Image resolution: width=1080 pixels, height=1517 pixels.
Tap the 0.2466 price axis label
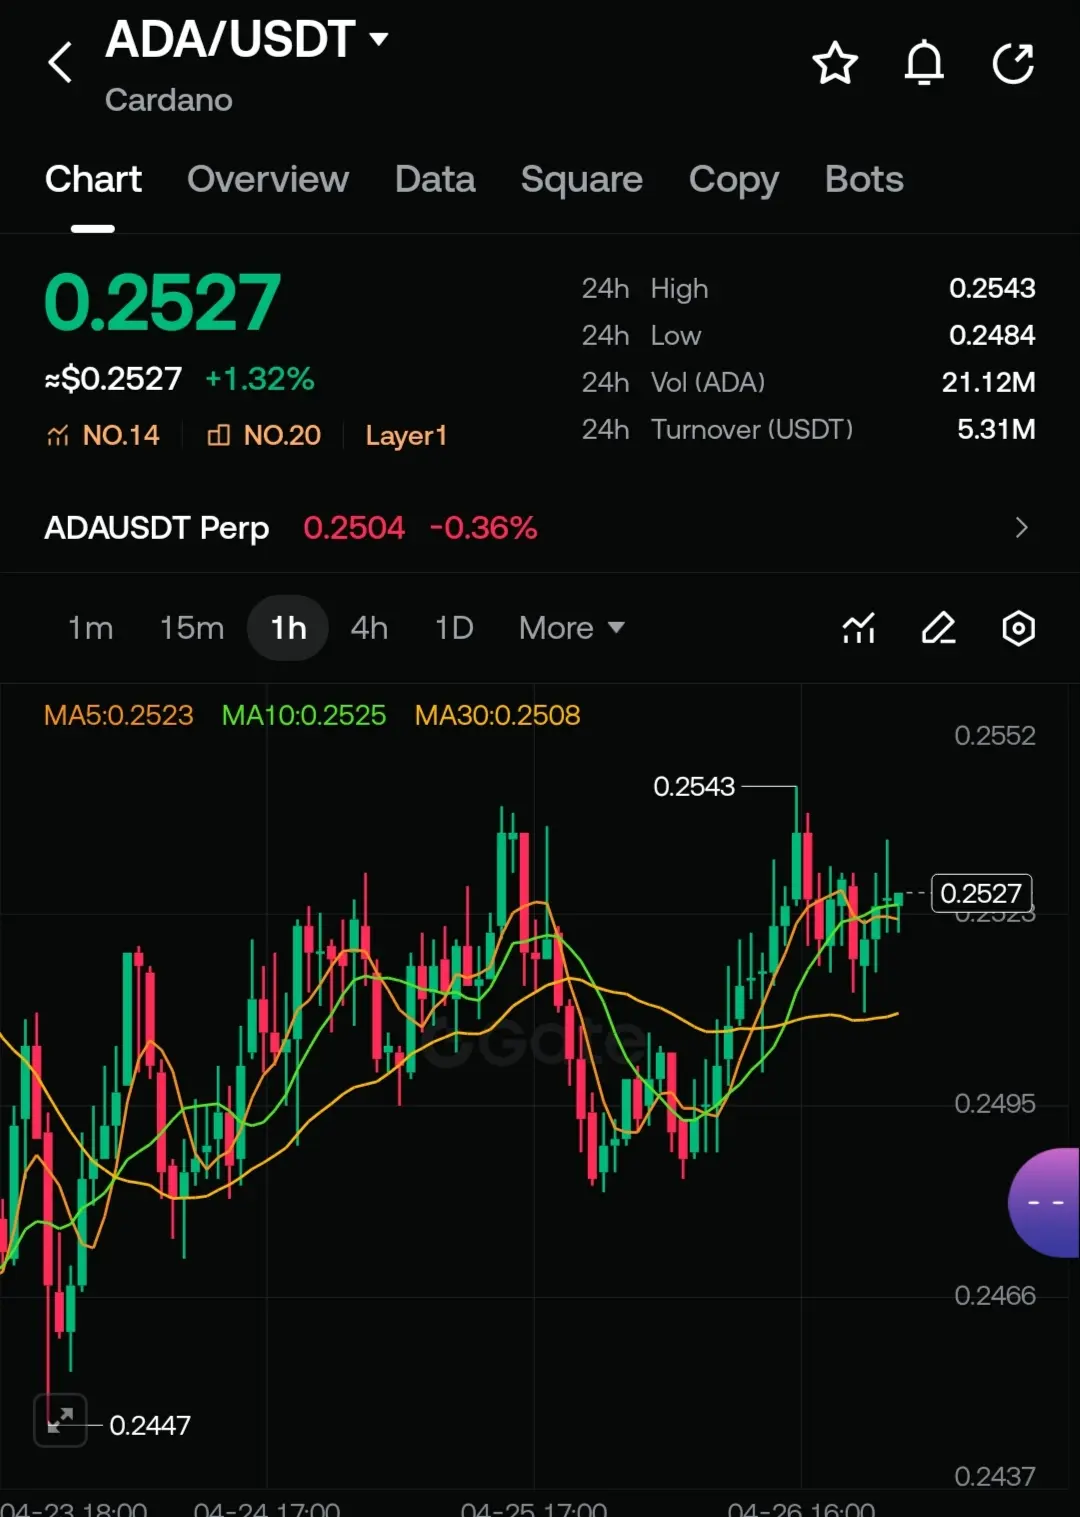(995, 1295)
